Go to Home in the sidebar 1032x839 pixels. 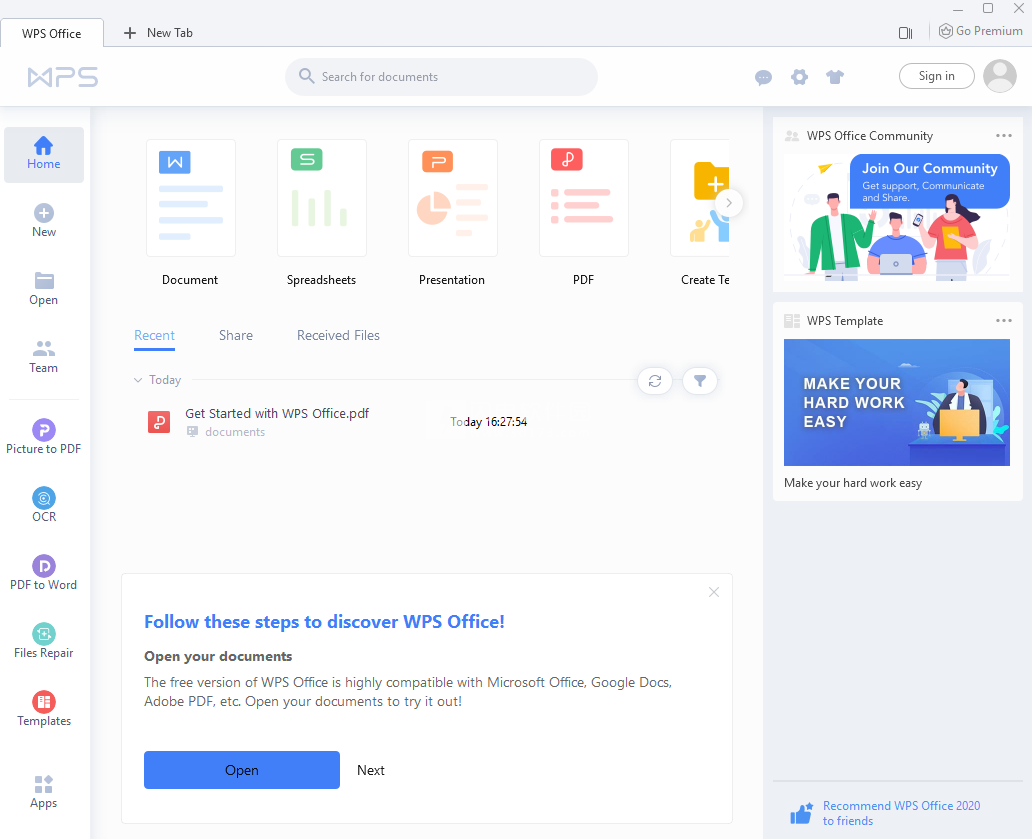pos(43,155)
